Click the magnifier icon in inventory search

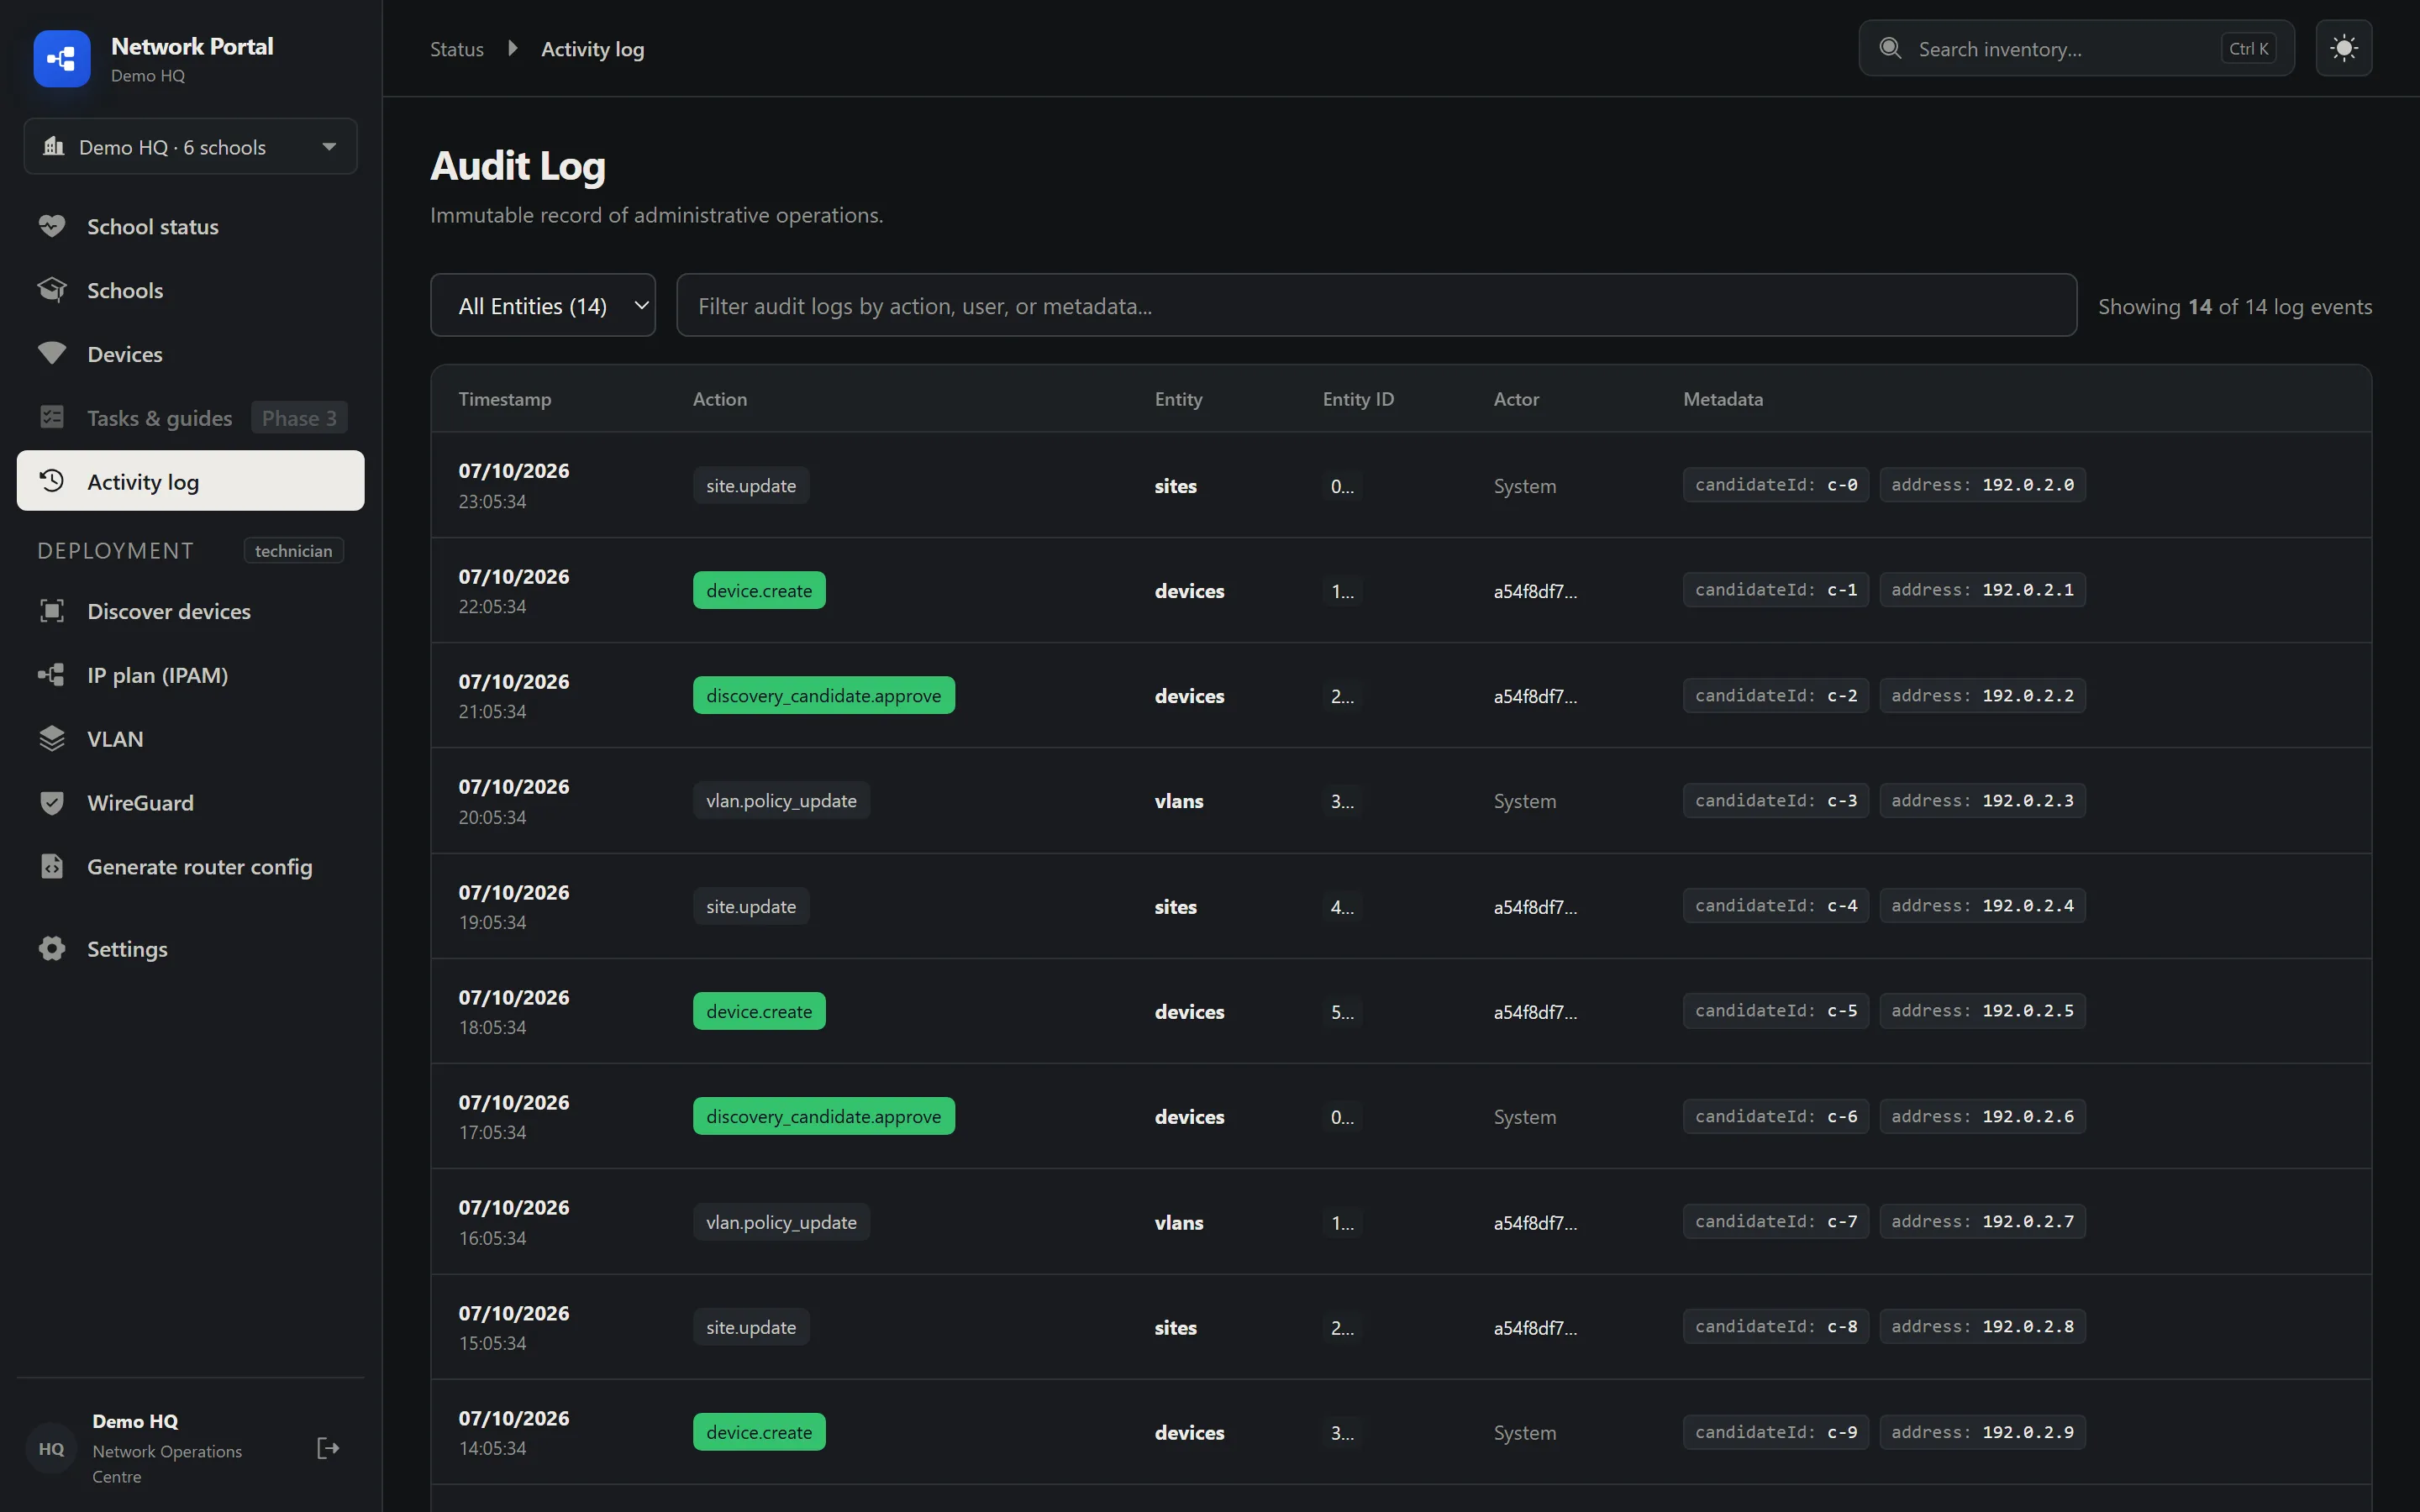[1890, 48]
